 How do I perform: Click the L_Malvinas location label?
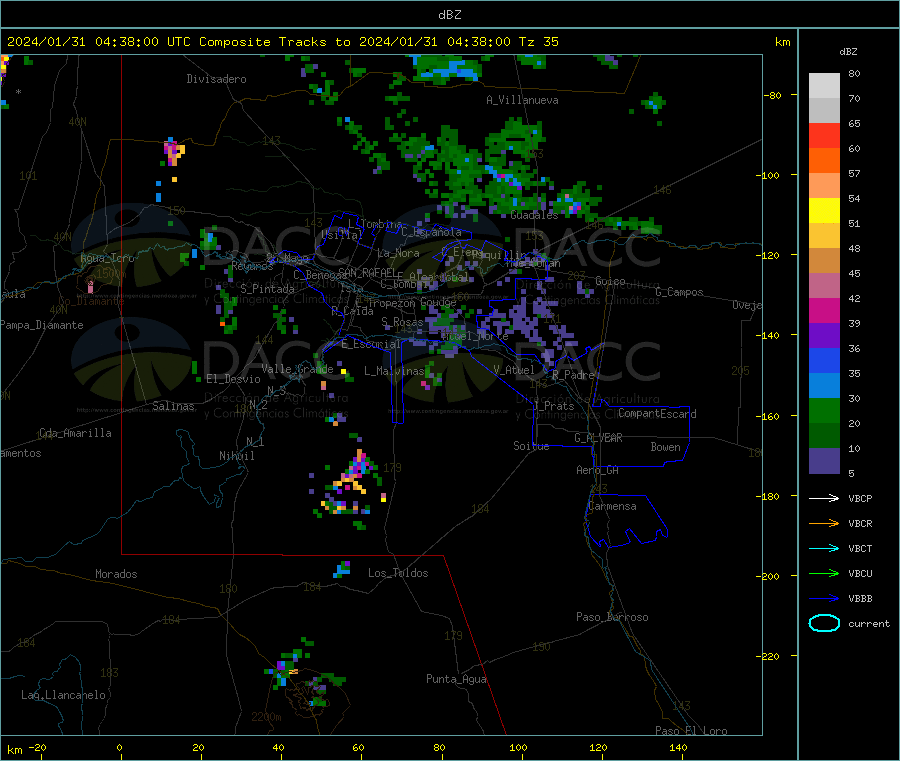(394, 371)
